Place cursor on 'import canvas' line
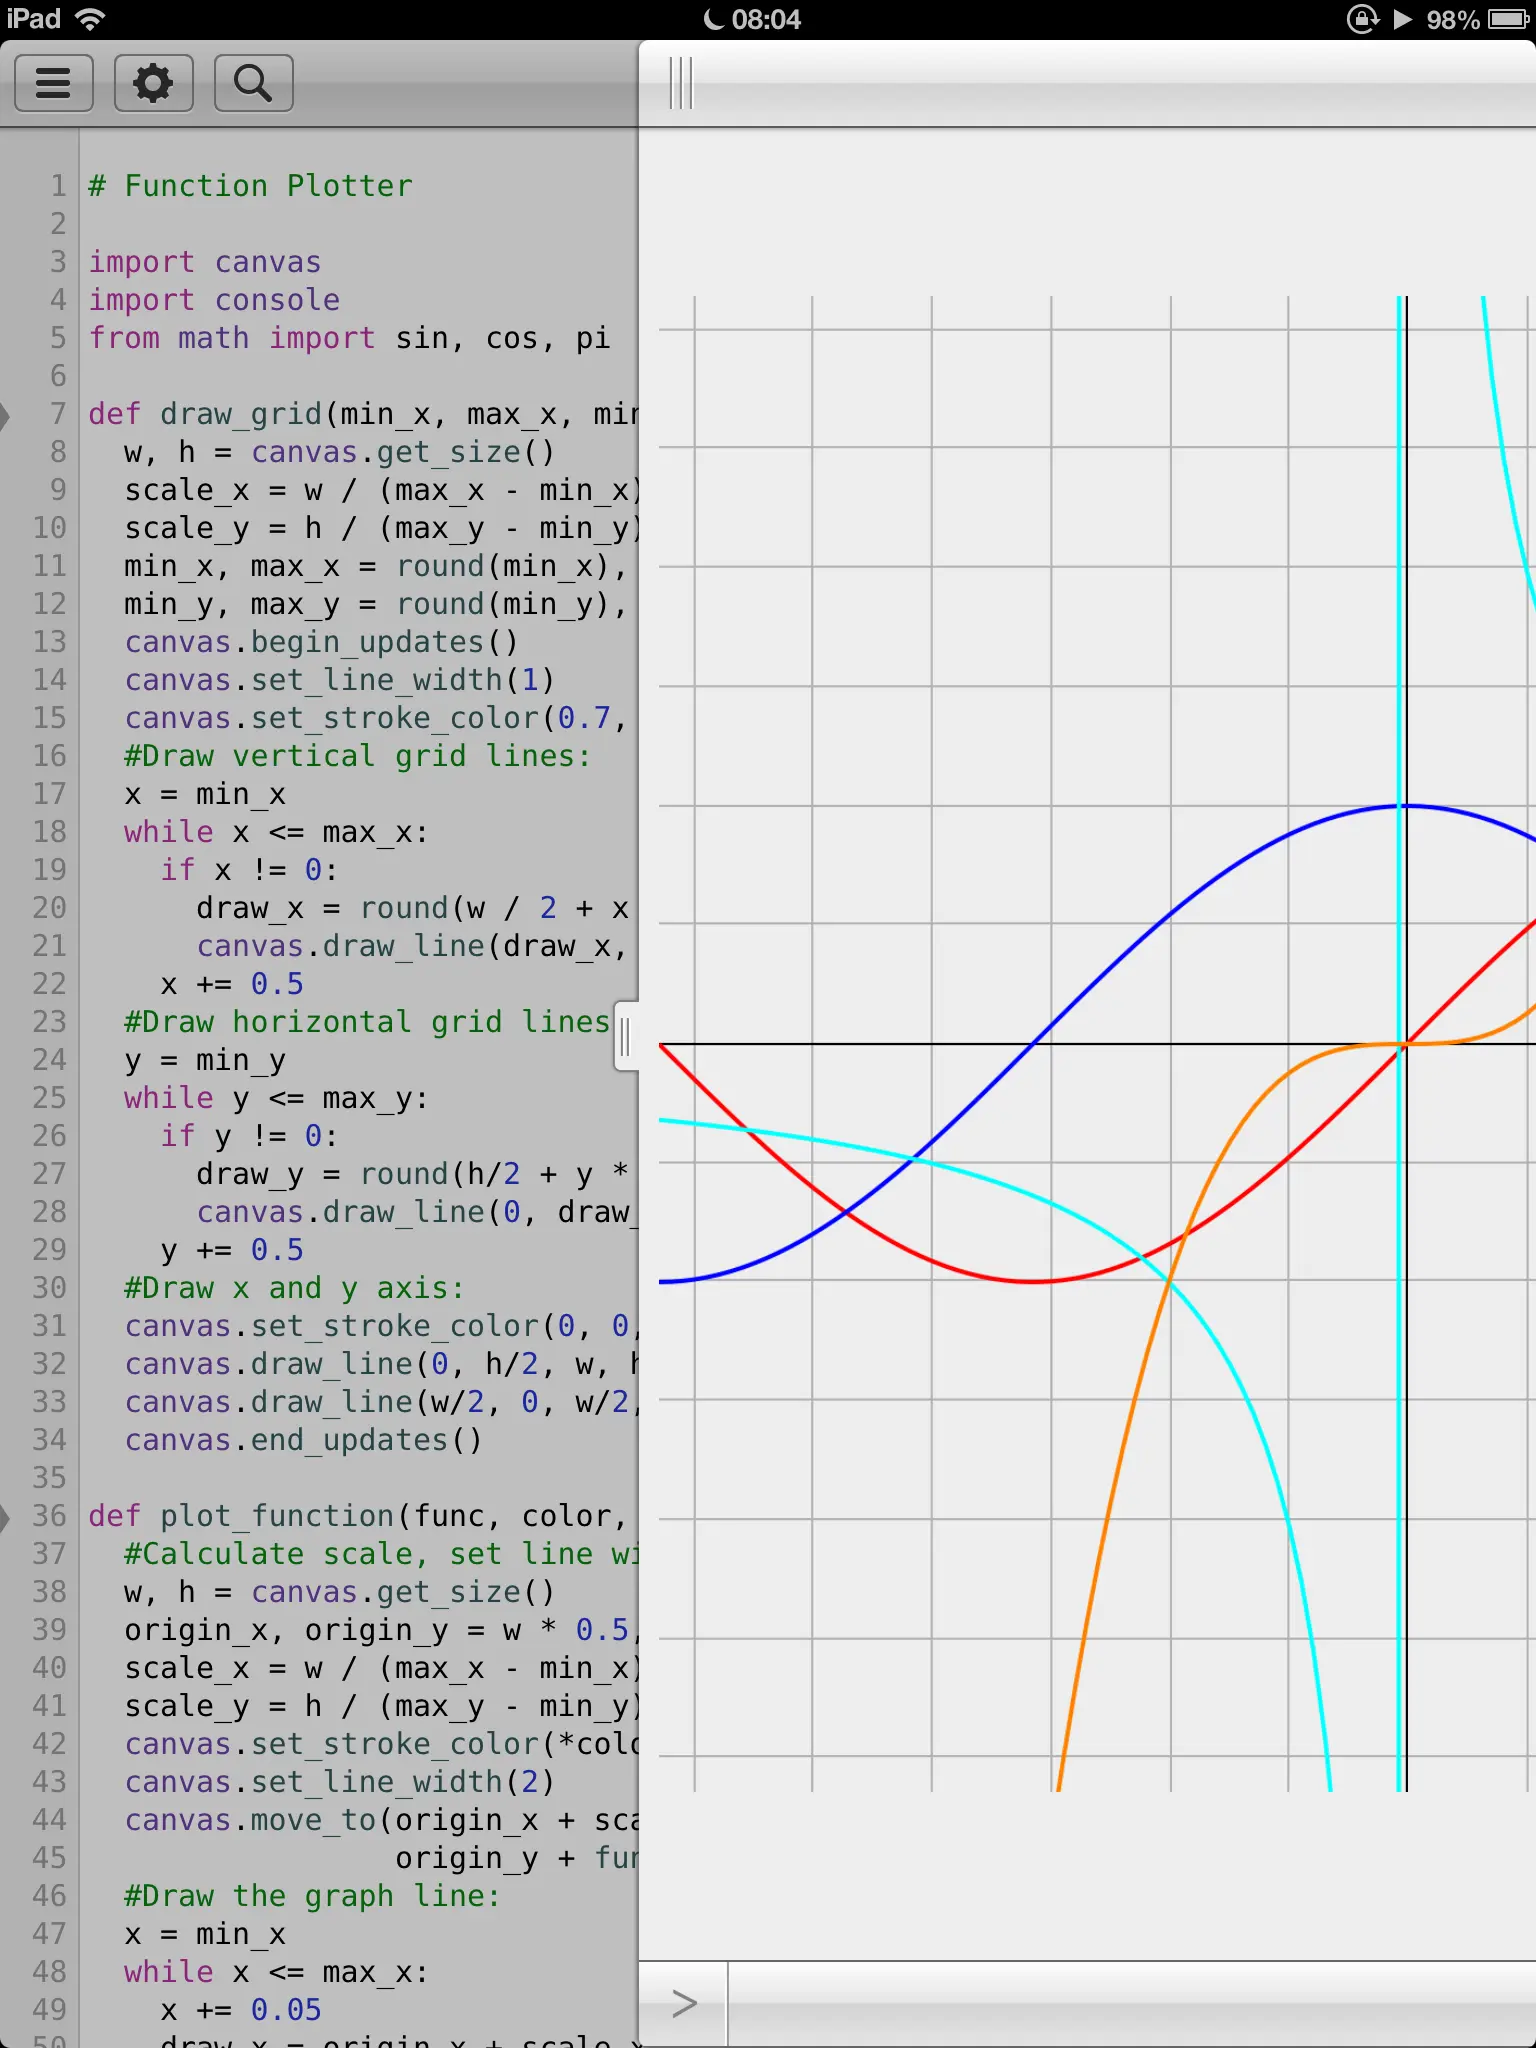This screenshot has width=1536, height=2048. pyautogui.click(x=205, y=262)
